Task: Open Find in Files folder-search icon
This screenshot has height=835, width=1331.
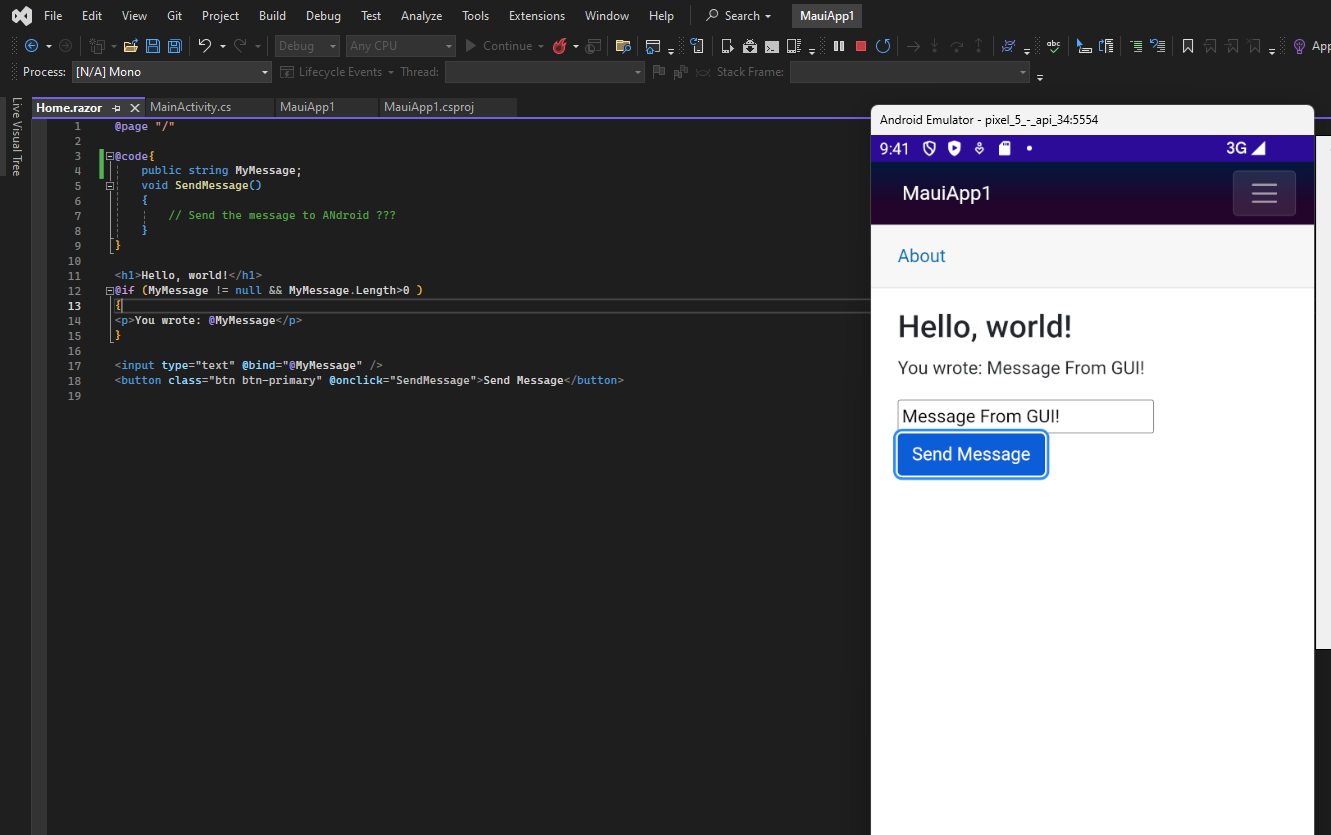Action: [x=623, y=46]
